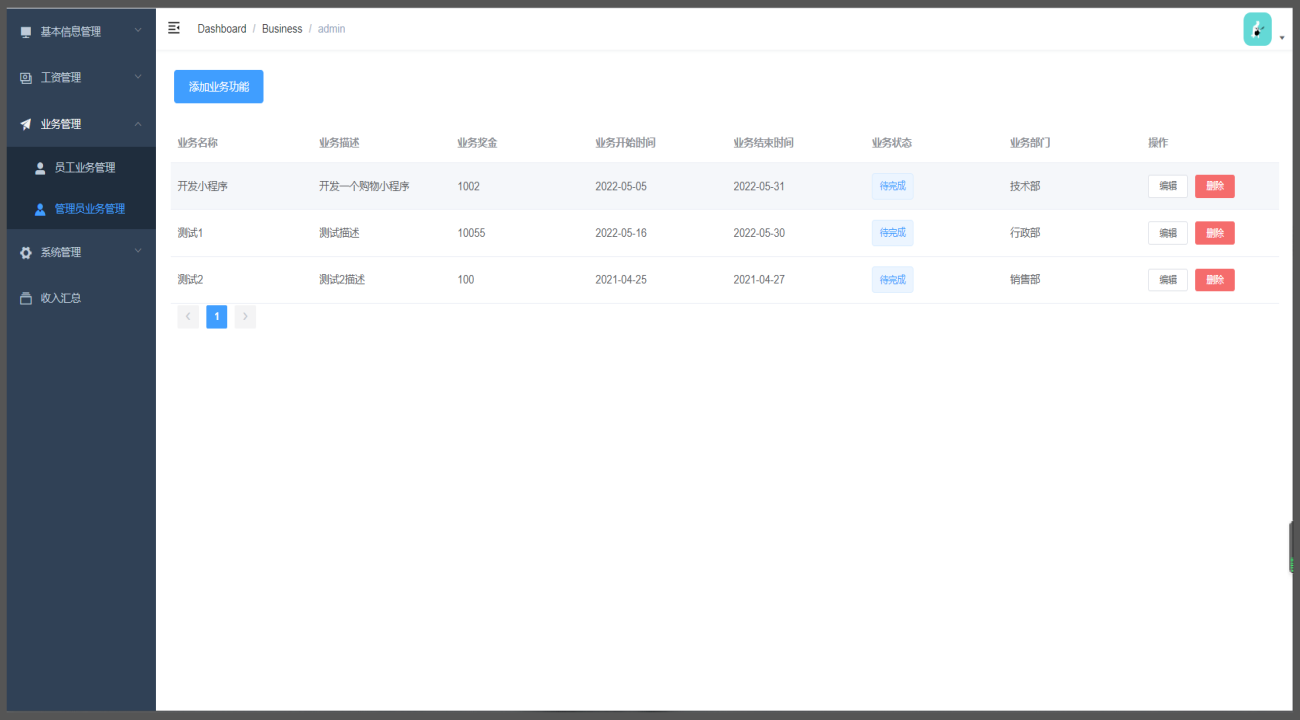Click the 业务部门 column header
The image size is (1300, 720).
1030,143
